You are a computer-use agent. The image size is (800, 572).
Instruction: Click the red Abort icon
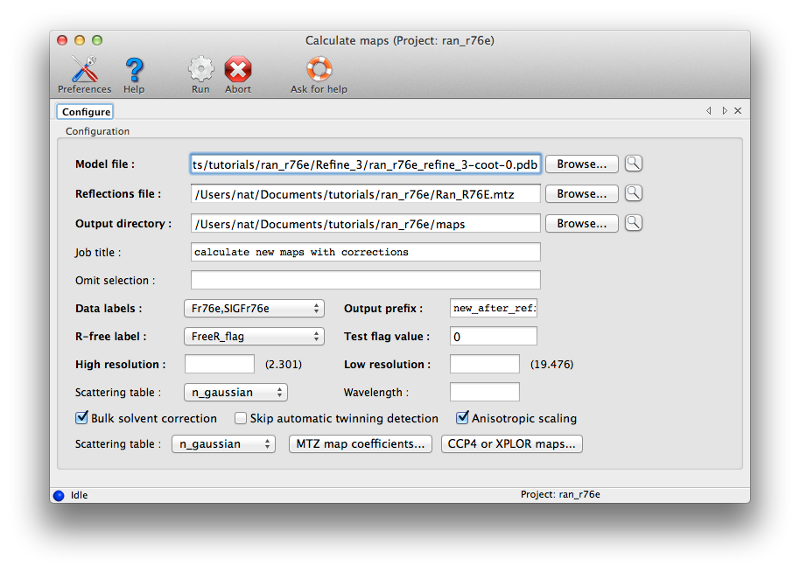pos(238,70)
